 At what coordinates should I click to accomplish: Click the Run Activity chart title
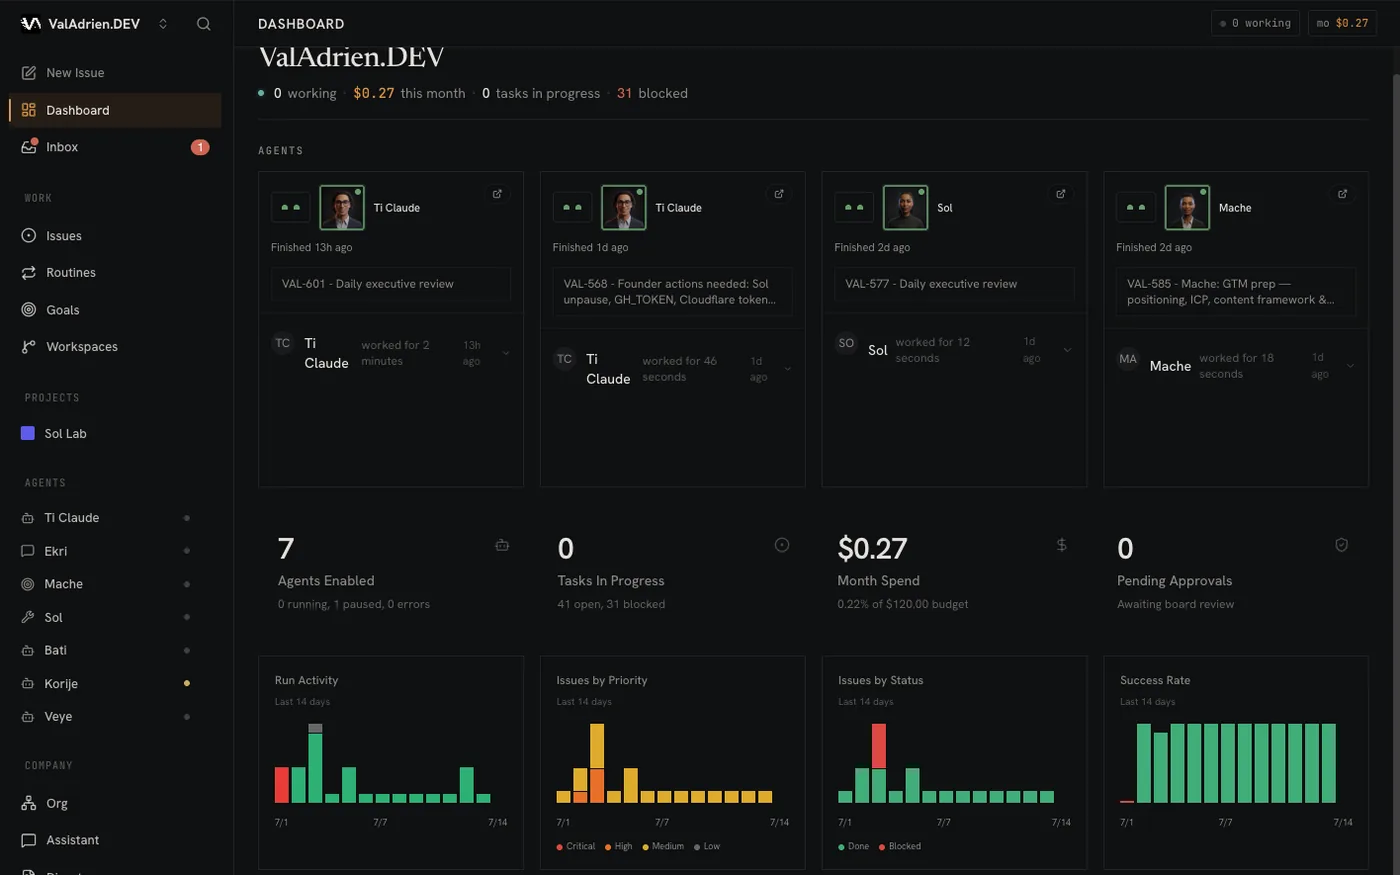(x=307, y=680)
